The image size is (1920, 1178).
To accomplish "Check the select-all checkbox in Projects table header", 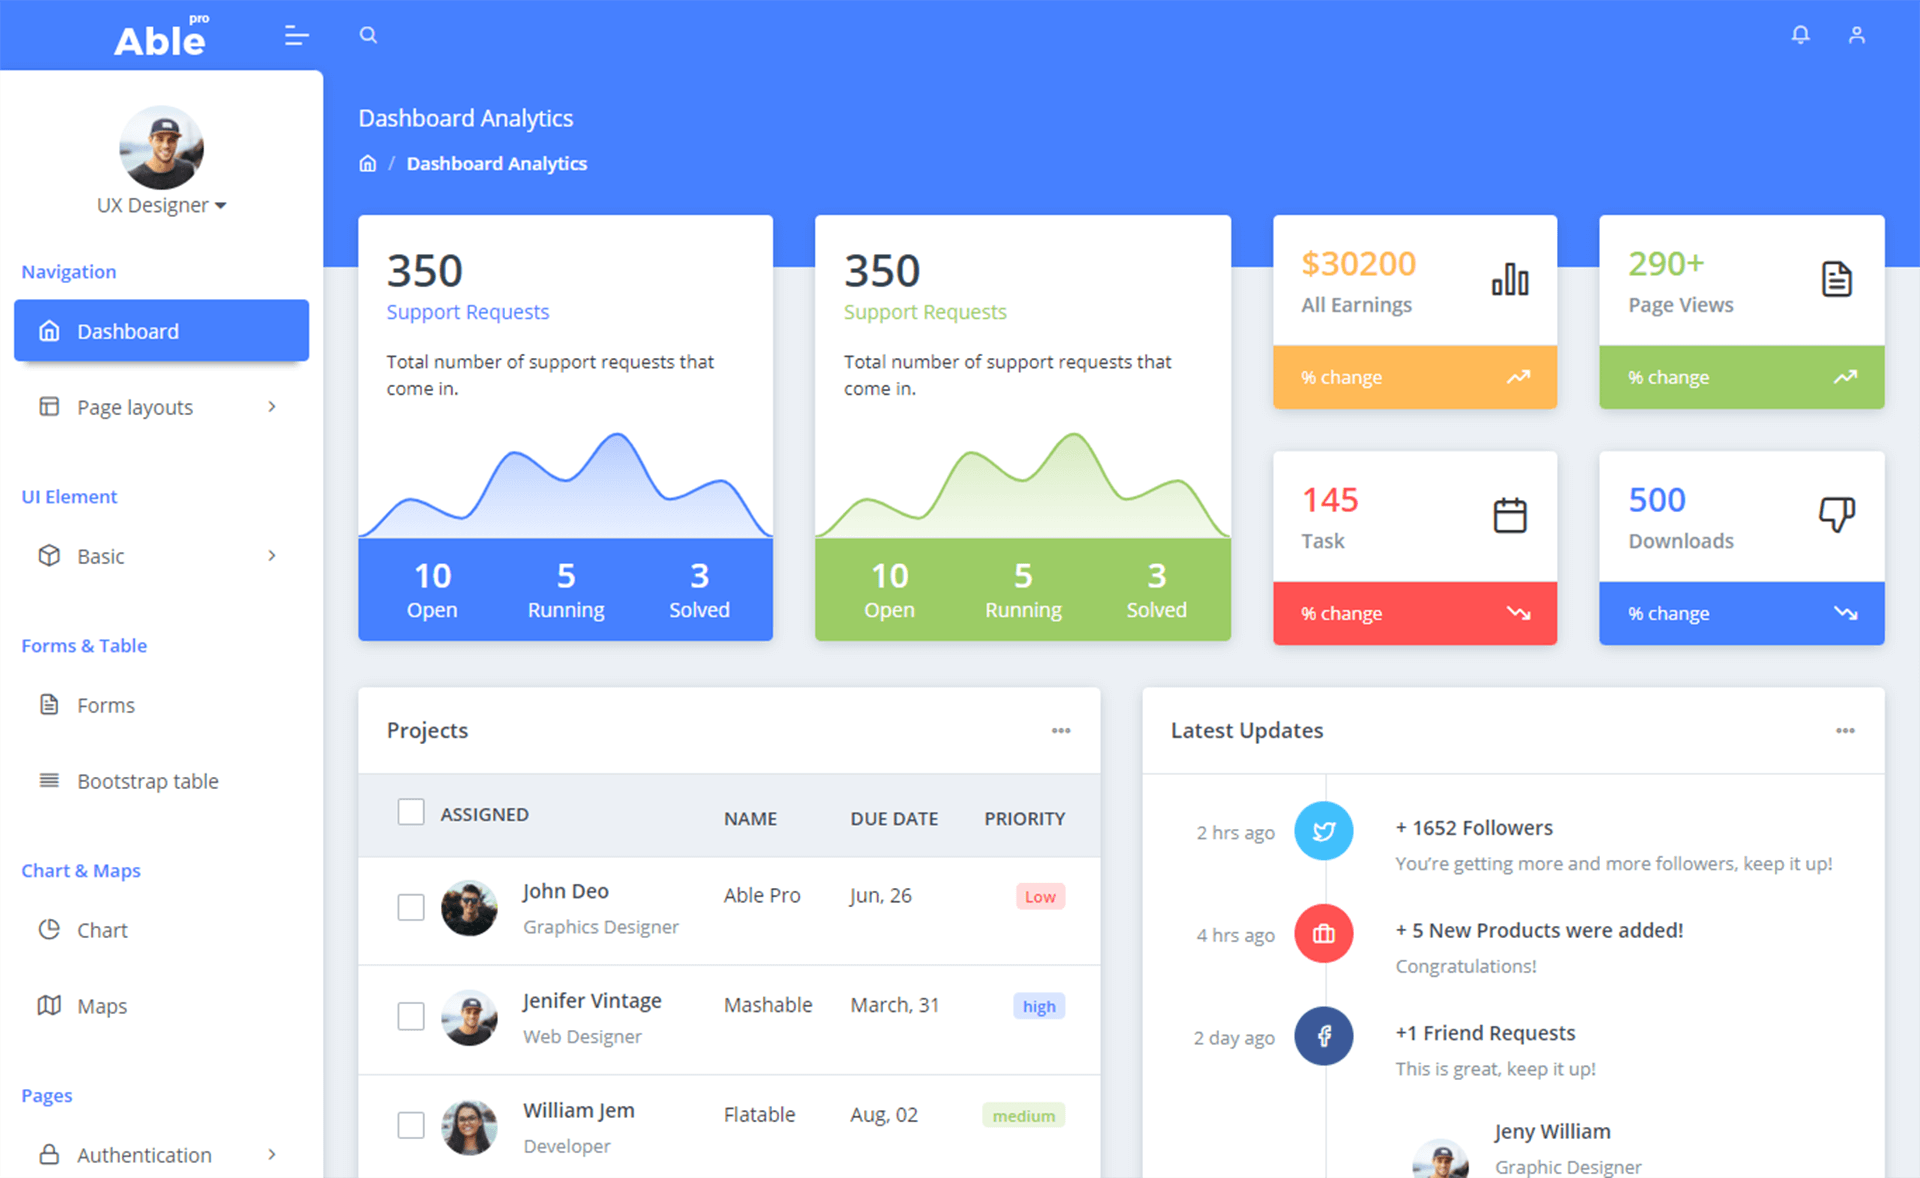I will point(411,812).
